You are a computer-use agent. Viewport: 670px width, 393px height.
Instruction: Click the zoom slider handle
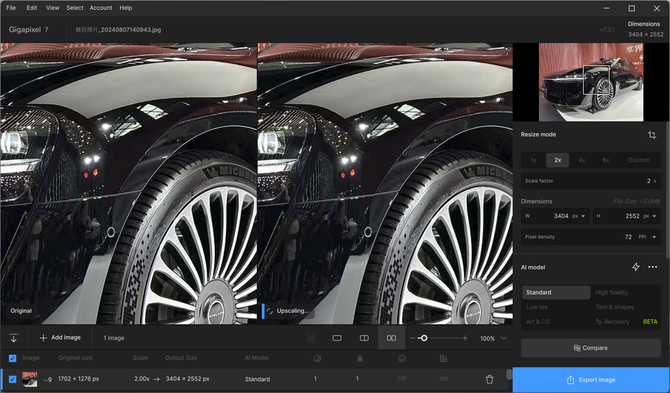pos(423,338)
